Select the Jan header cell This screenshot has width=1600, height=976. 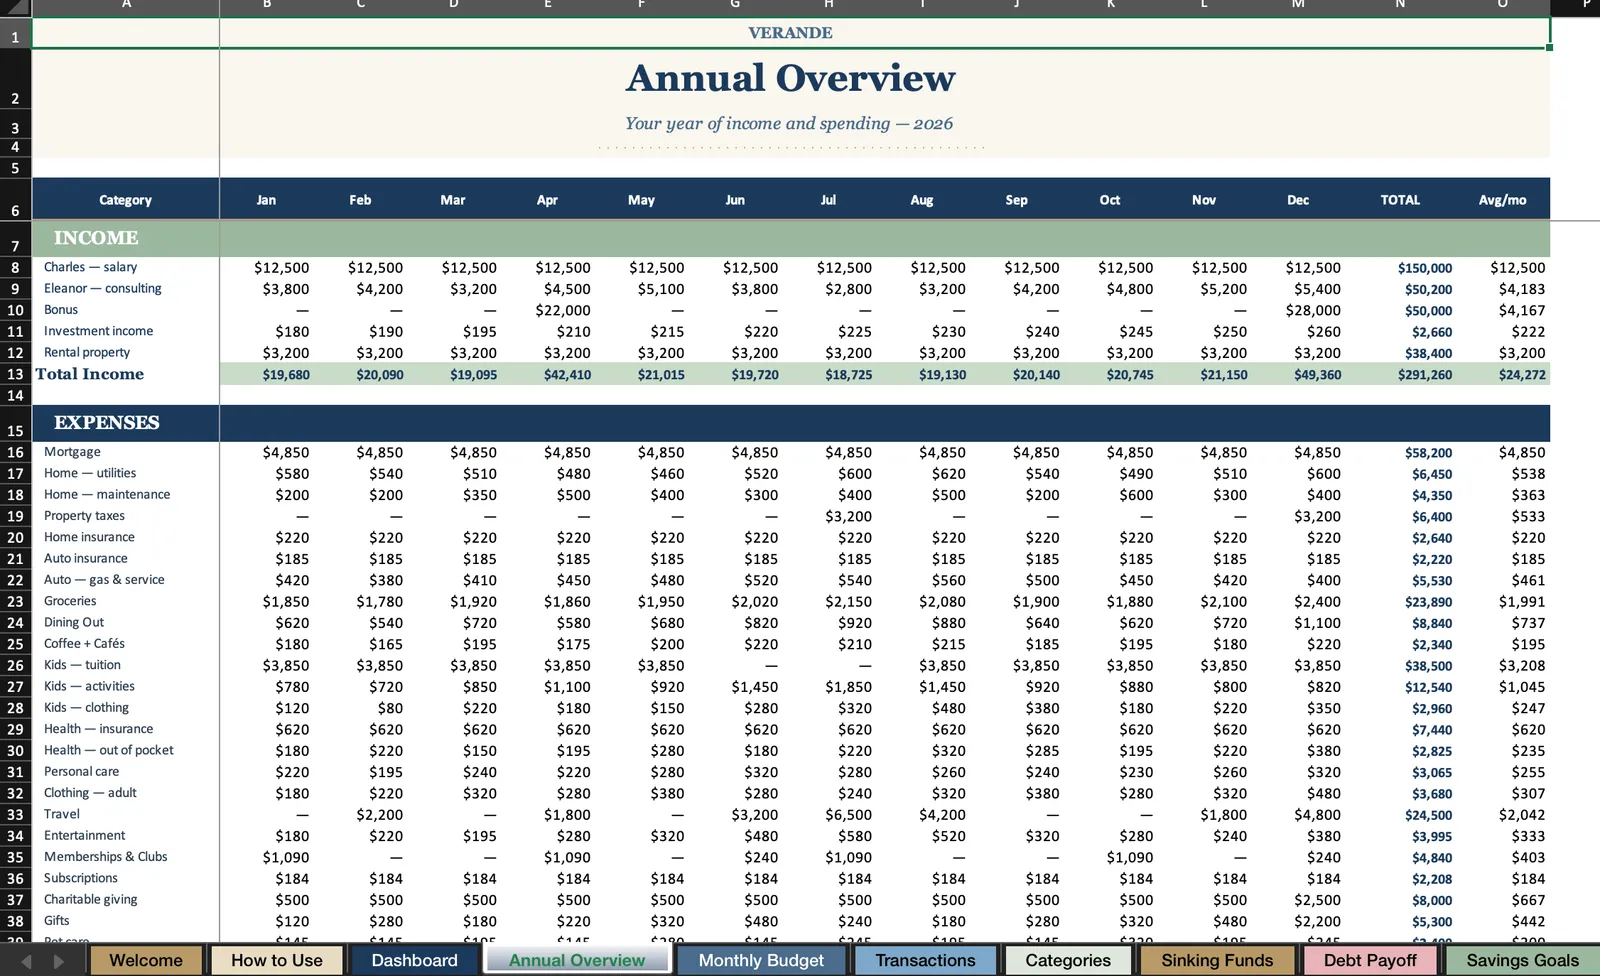266,199
